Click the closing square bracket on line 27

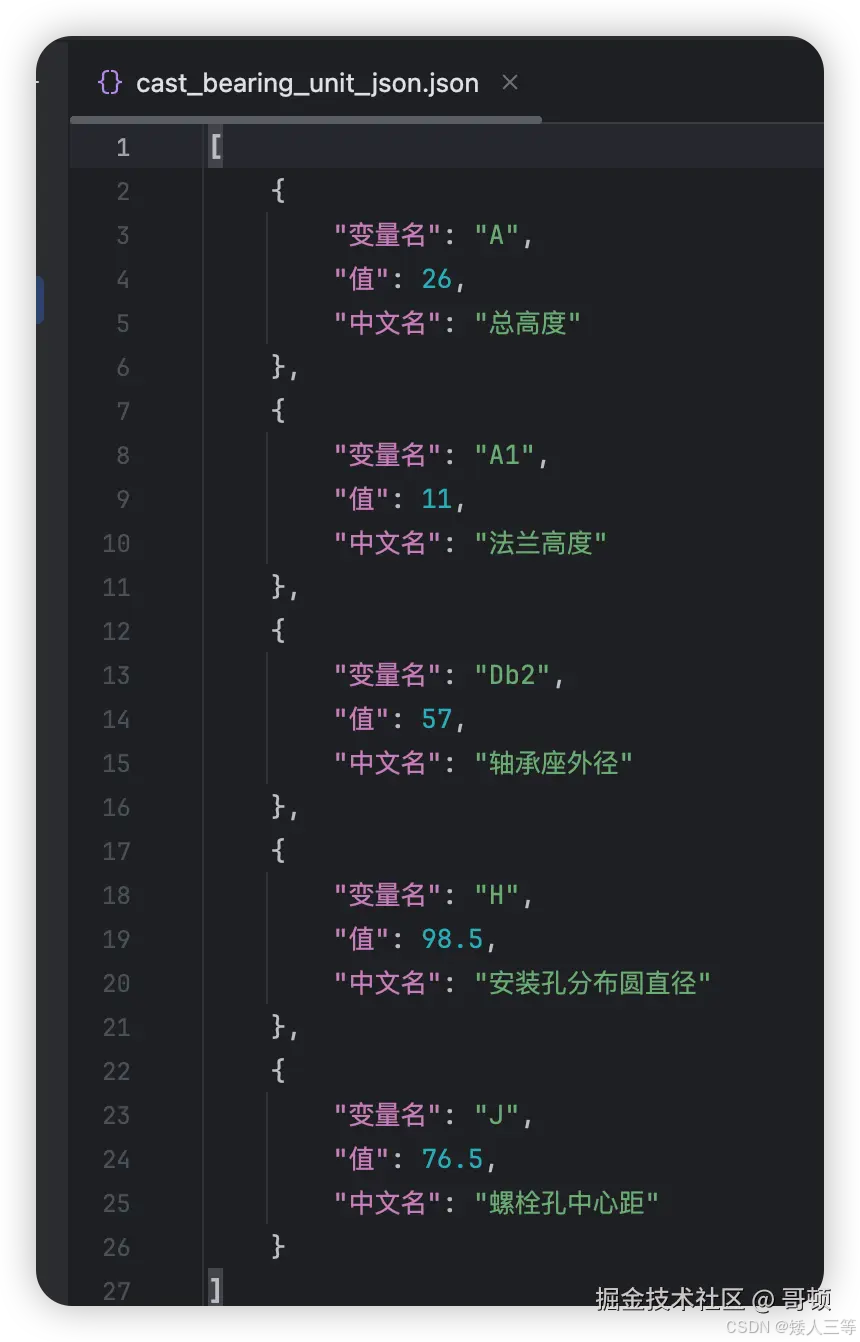point(216,1291)
